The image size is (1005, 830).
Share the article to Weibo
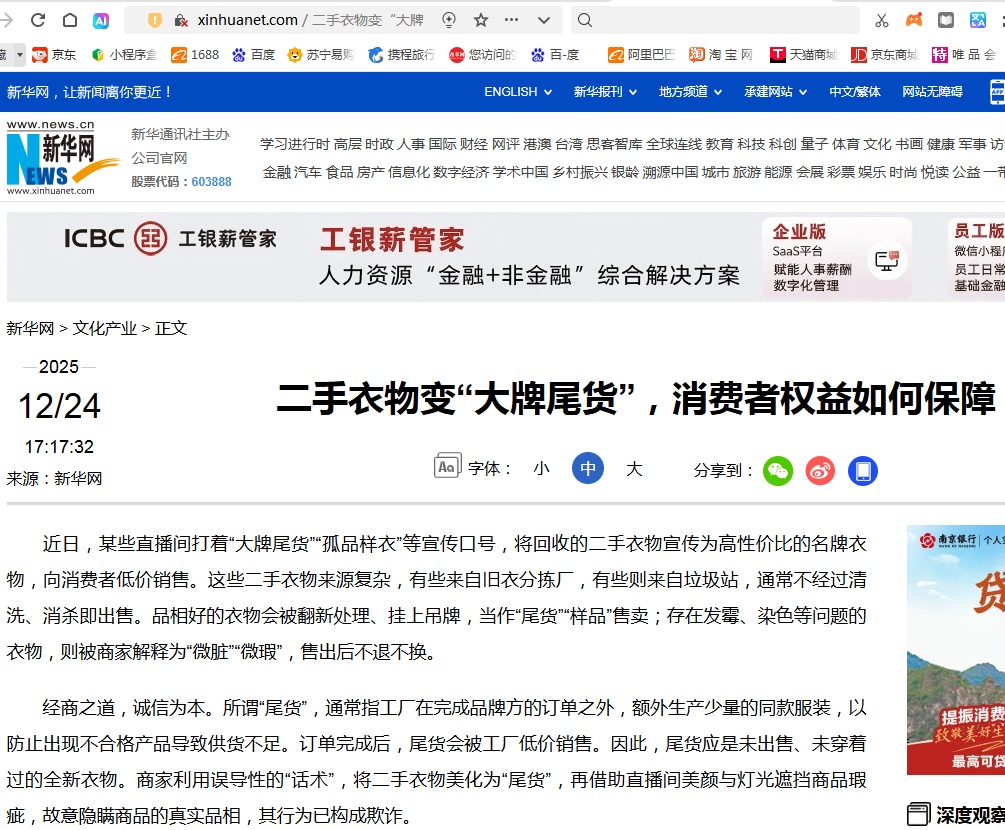[x=820, y=470]
